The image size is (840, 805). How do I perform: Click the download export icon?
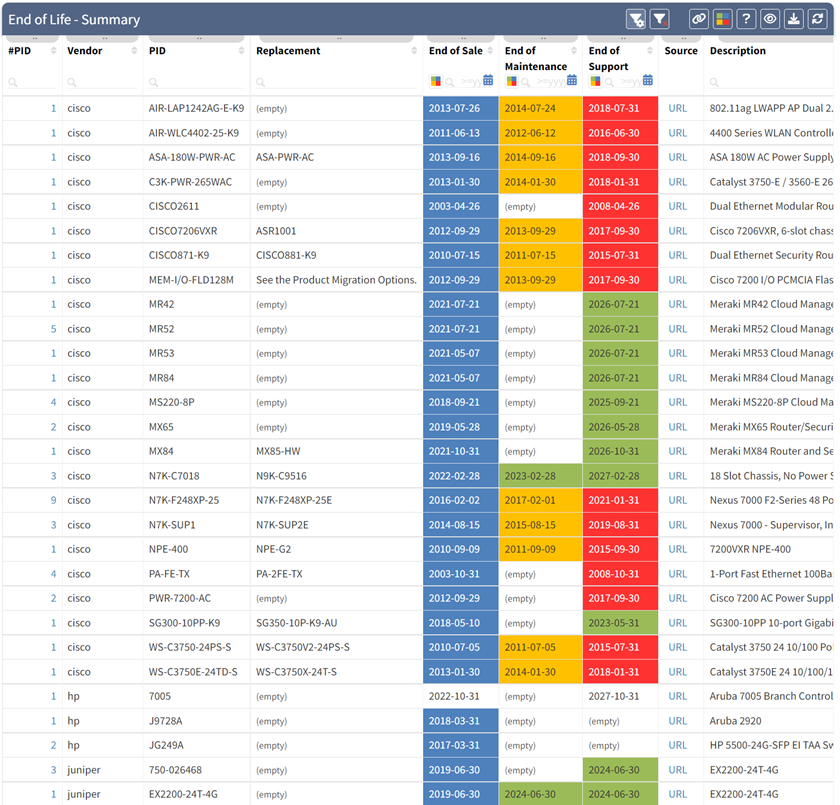tap(794, 20)
